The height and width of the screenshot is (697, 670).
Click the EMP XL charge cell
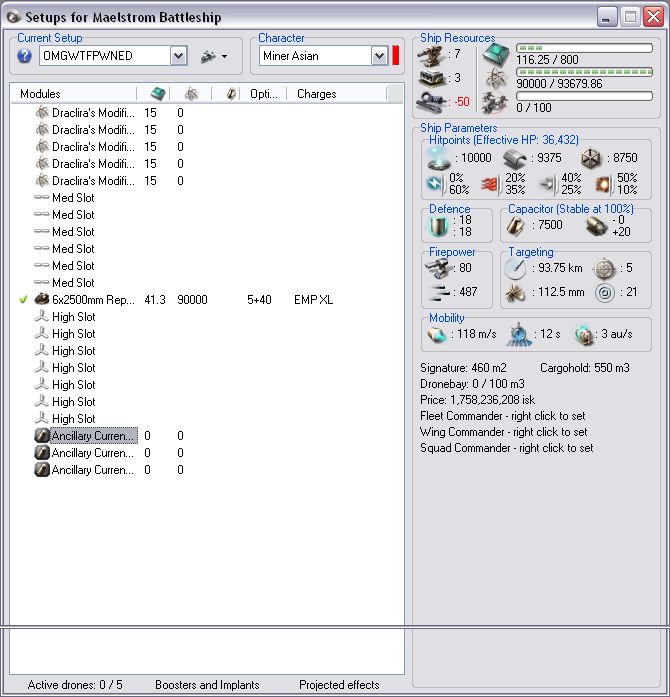click(313, 300)
